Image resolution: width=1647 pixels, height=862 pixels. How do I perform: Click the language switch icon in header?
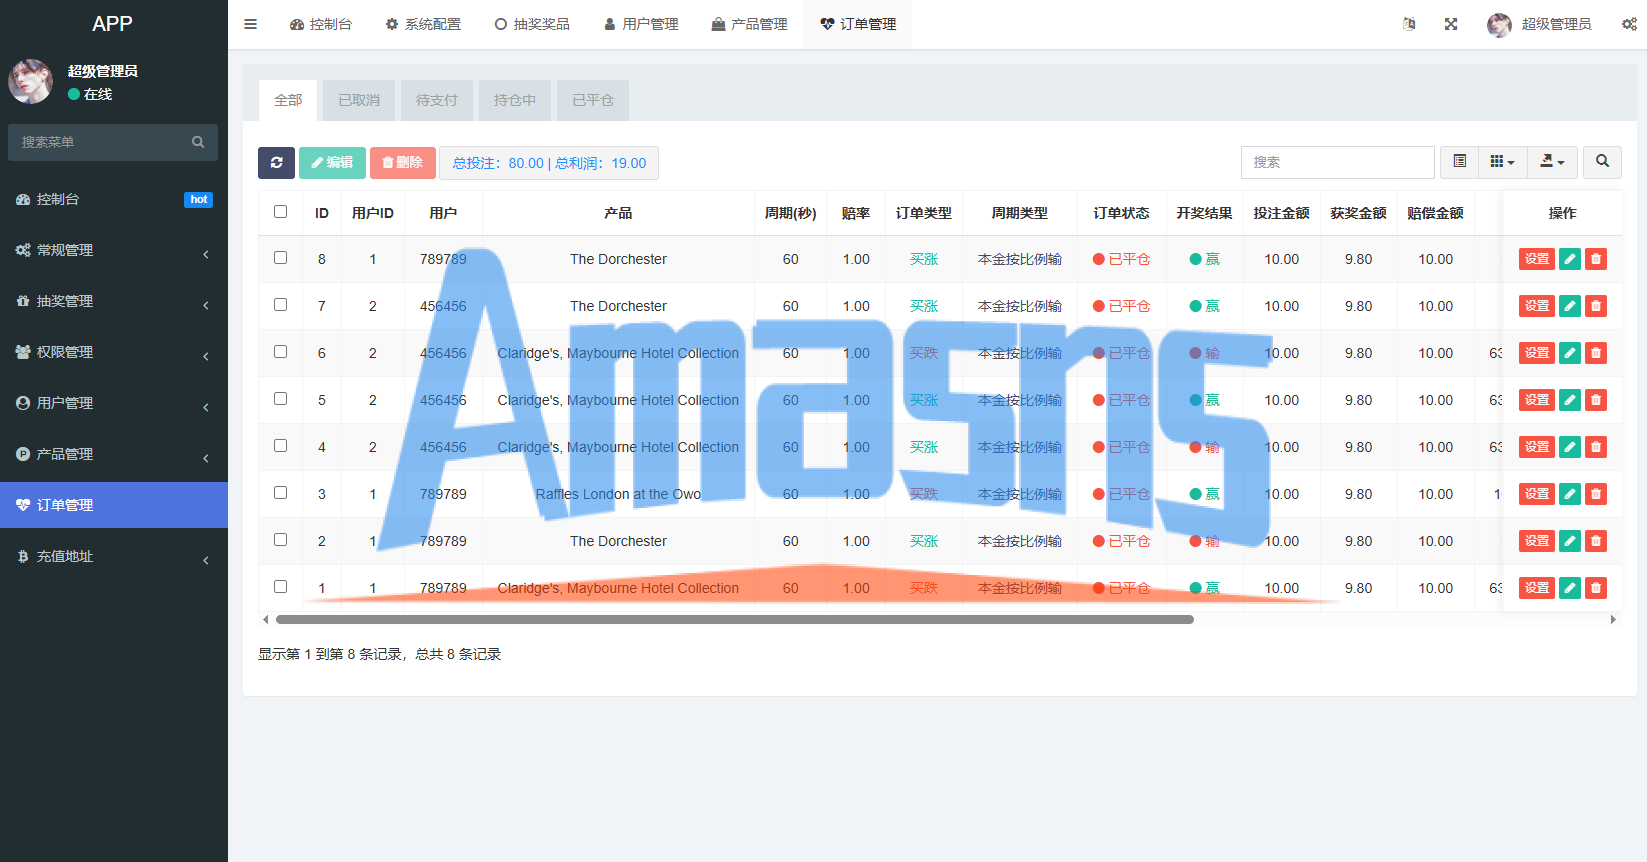pyautogui.click(x=1409, y=24)
